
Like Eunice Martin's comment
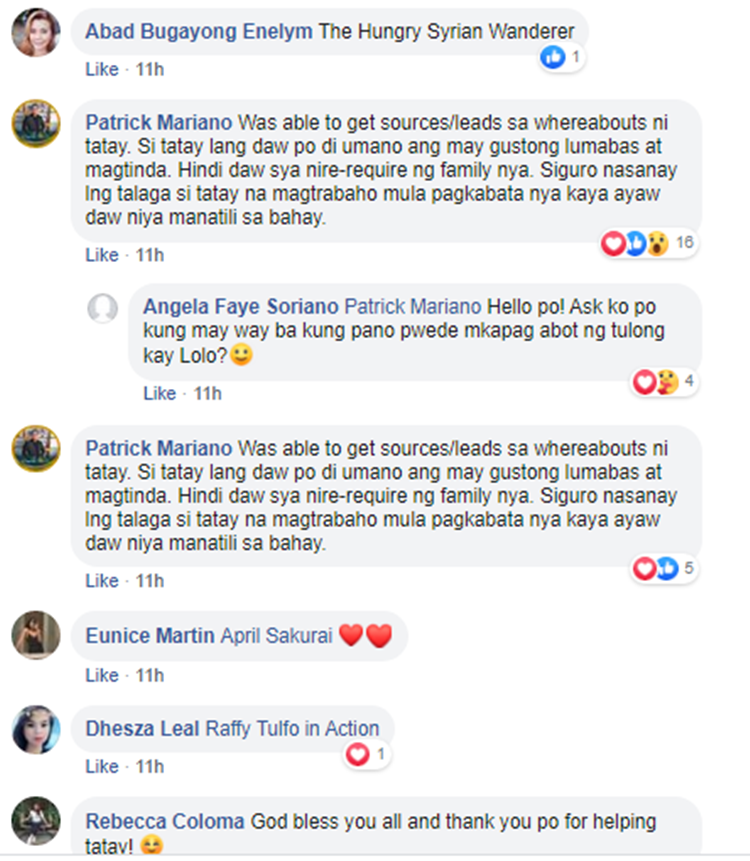point(102,675)
